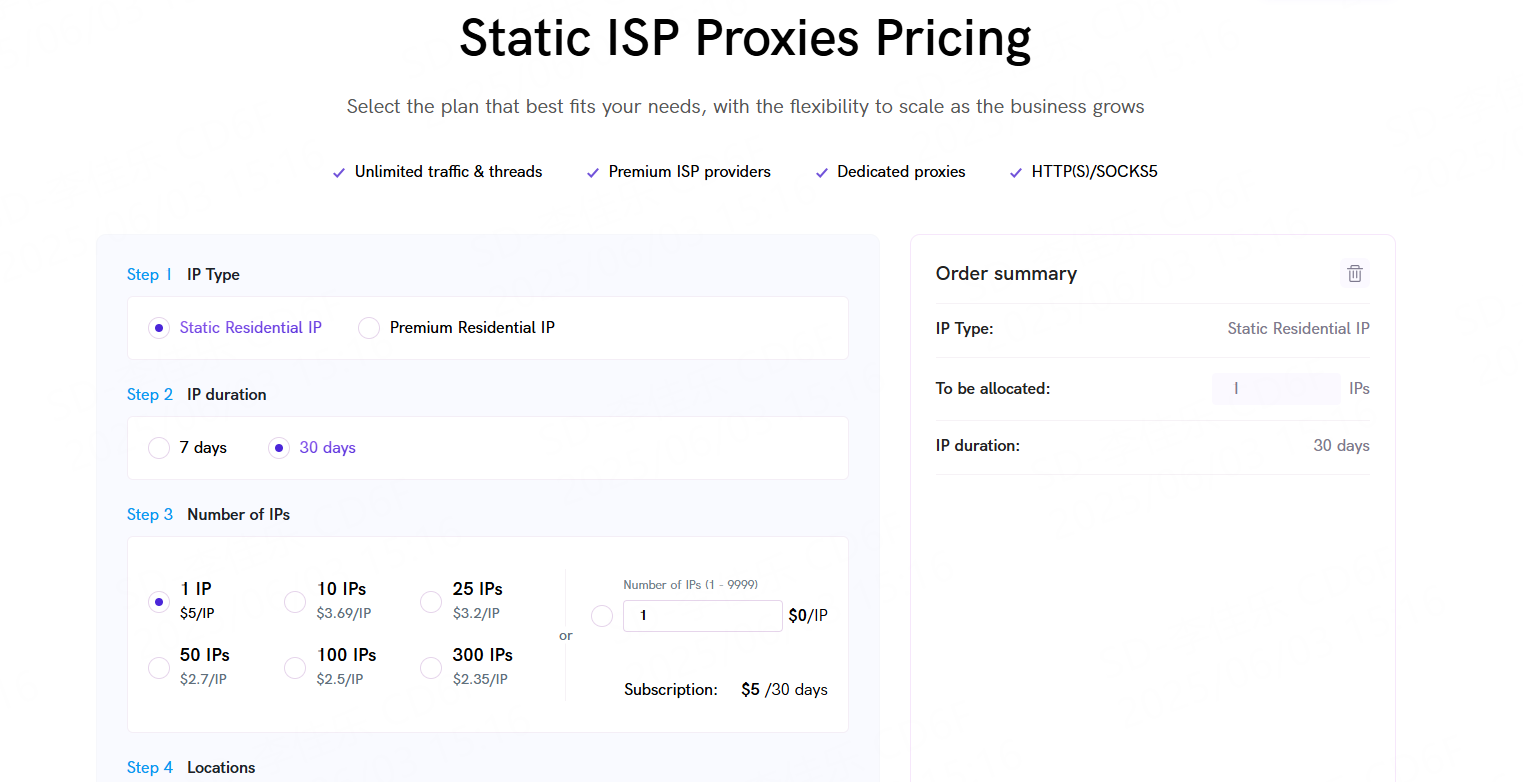Select the 25 IPs at $3.2/IP
The width and height of the screenshot is (1523, 782).
pyautogui.click(x=431, y=602)
